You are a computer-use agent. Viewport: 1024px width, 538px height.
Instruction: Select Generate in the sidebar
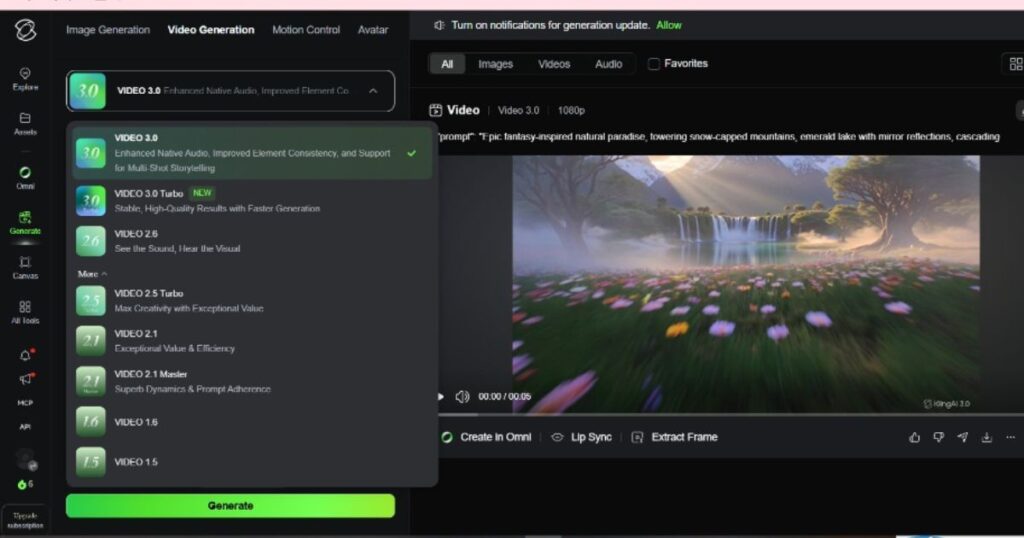pos(25,223)
